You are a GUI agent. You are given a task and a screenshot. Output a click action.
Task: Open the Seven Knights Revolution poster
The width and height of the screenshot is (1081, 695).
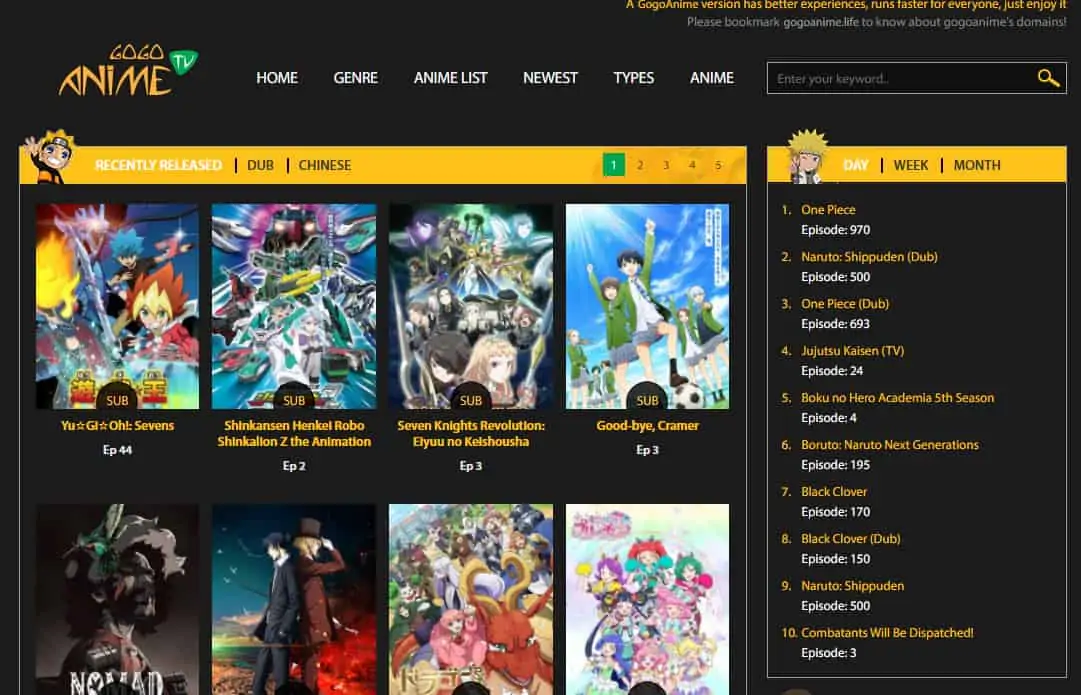point(471,306)
